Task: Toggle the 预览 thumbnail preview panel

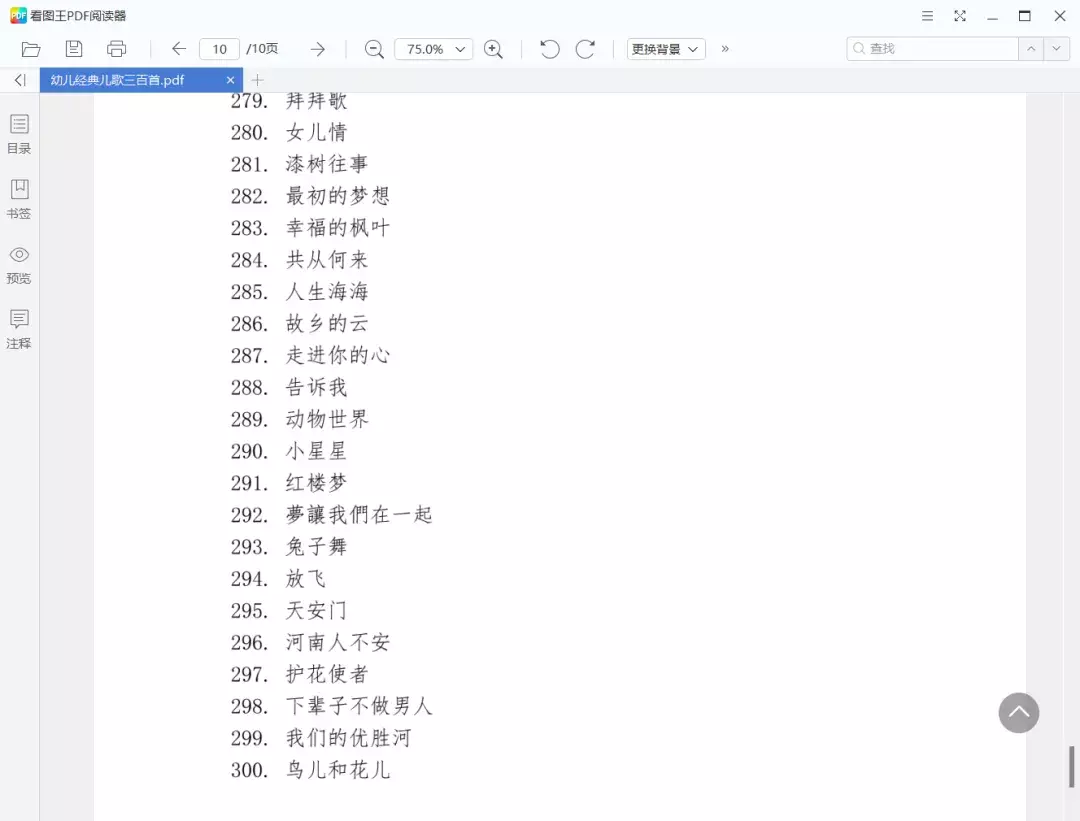Action: [x=19, y=264]
